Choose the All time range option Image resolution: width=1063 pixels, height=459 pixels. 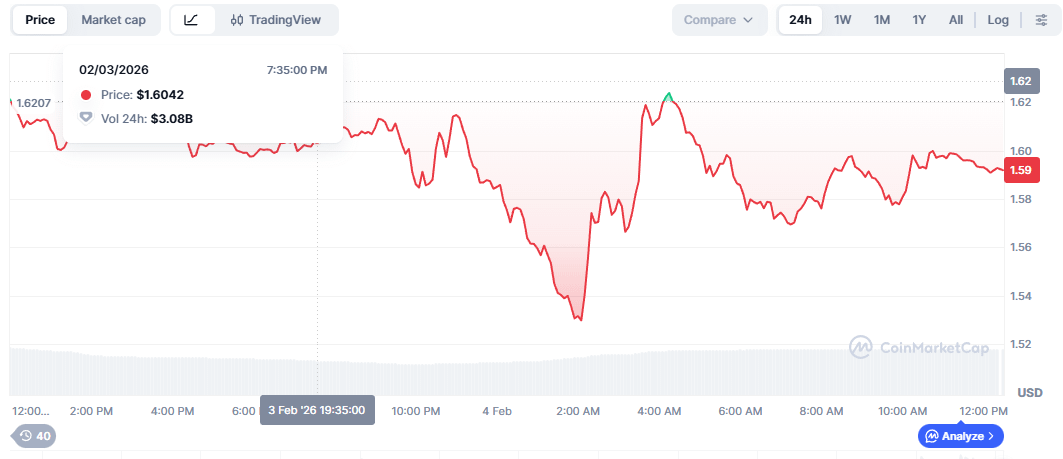(x=956, y=20)
